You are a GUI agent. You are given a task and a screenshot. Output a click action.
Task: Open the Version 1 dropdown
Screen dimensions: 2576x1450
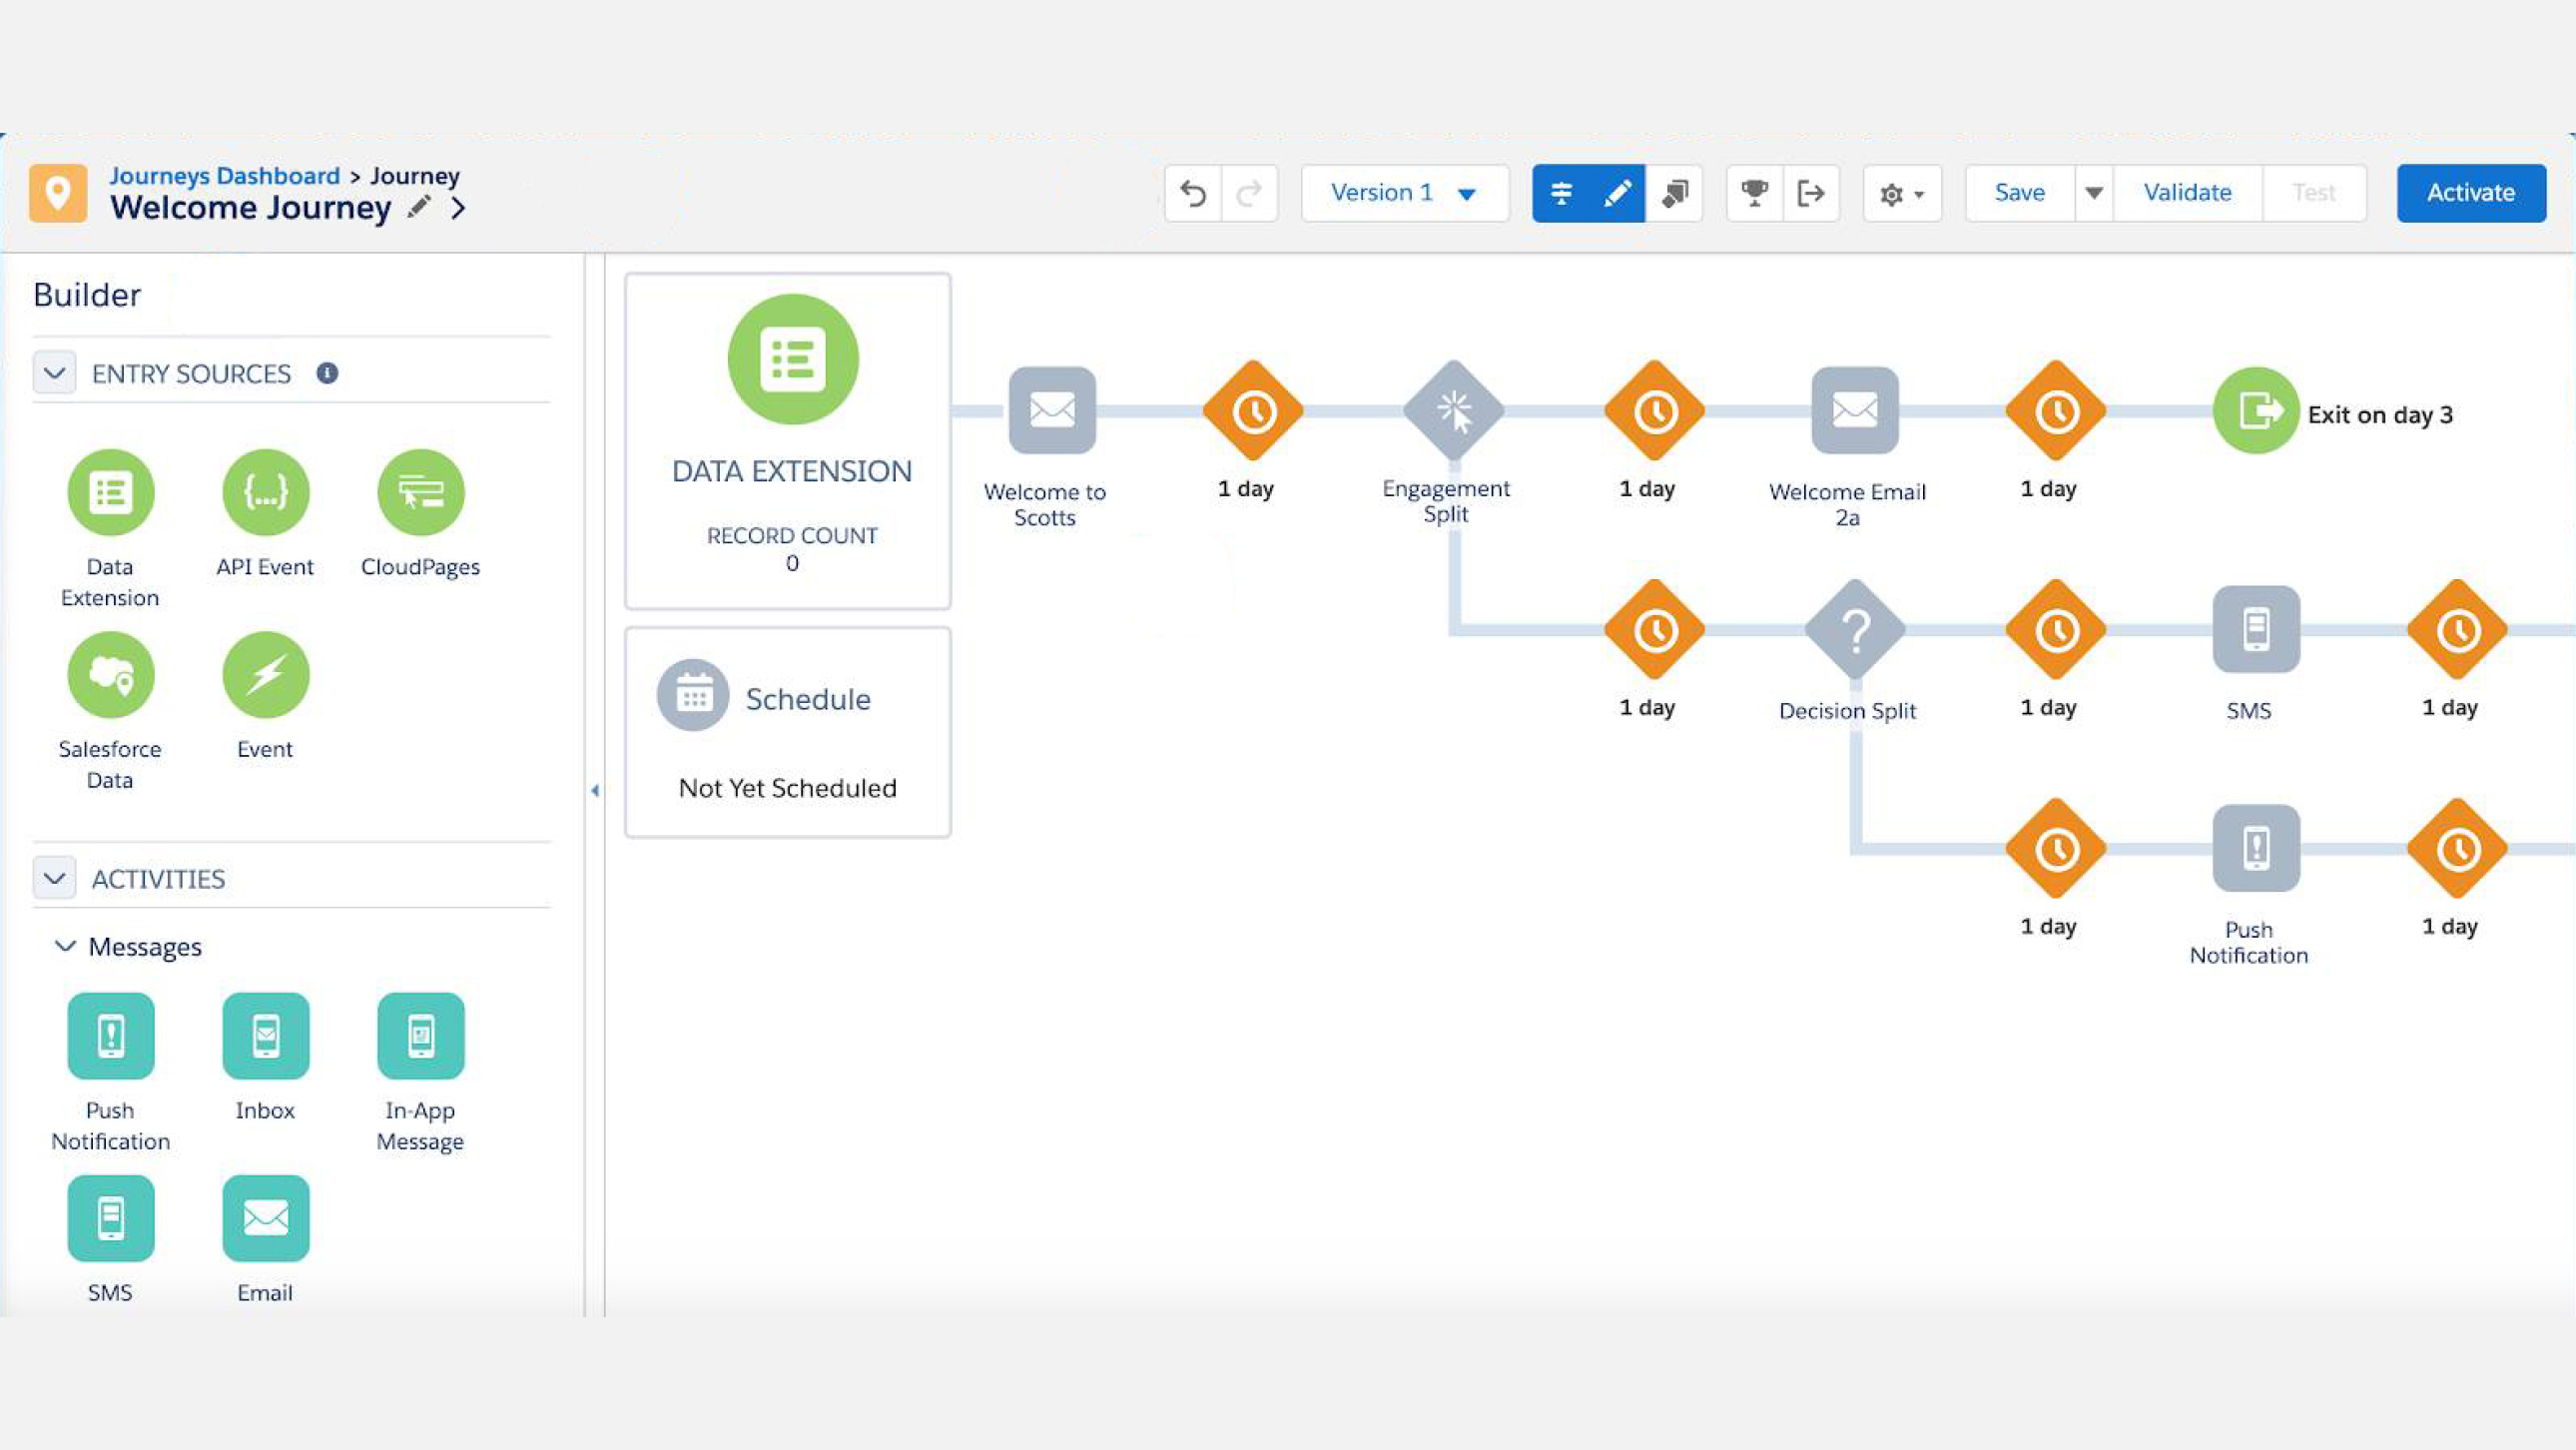click(x=1403, y=191)
